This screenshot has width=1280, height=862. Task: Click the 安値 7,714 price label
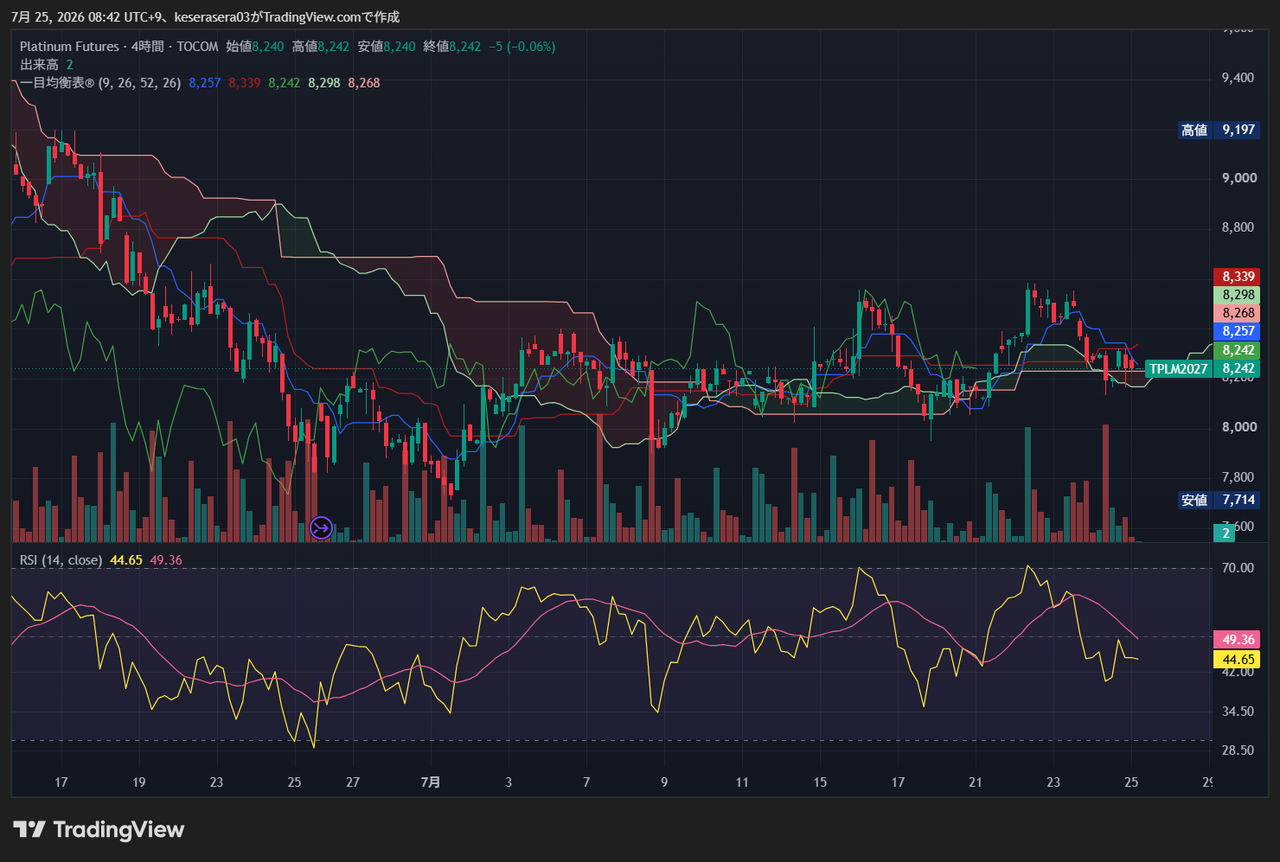tap(1218, 500)
